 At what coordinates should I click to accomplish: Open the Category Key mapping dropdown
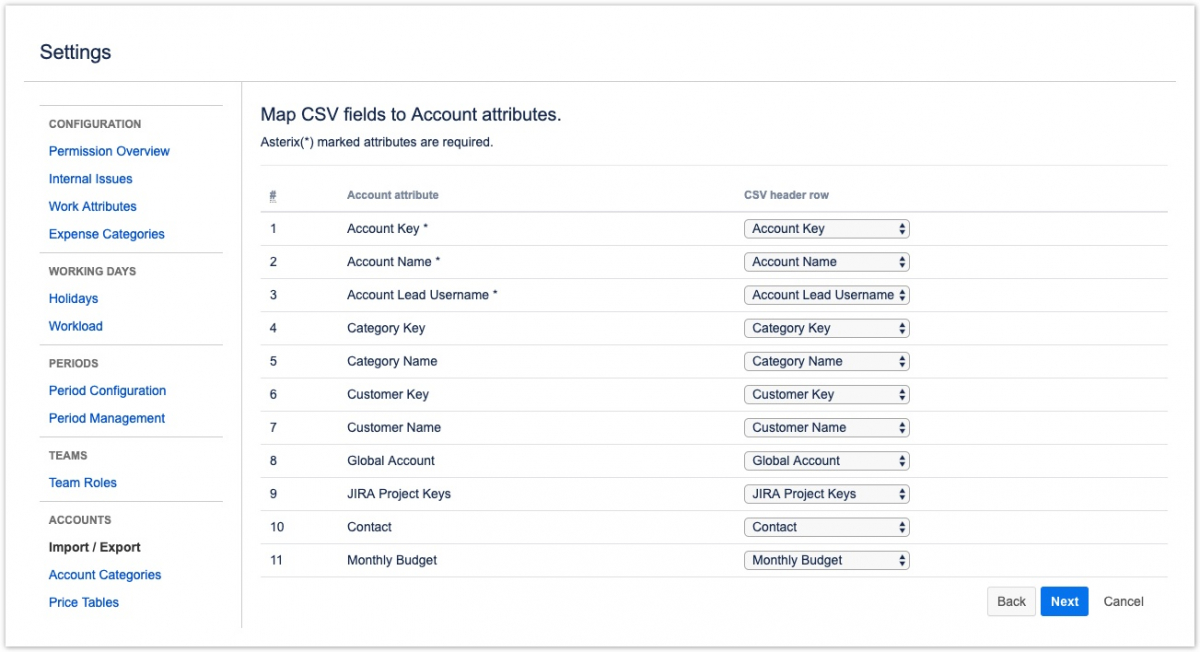[x=826, y=328]
